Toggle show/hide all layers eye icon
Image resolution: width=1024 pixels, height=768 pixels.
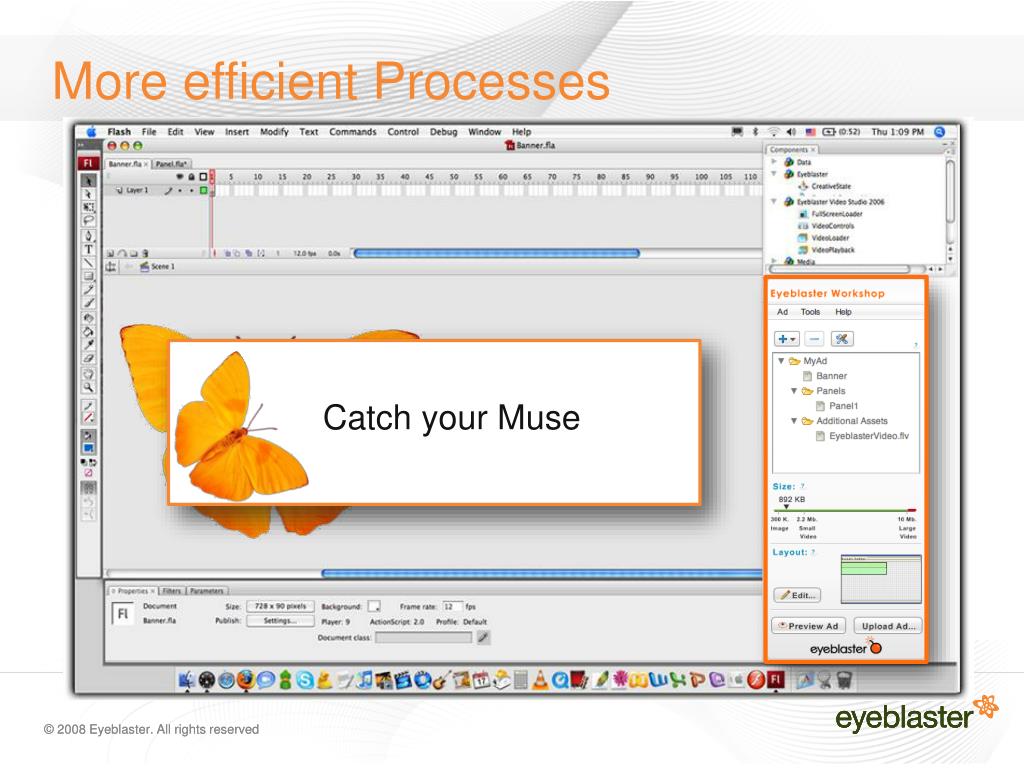[x=180, y=176]
